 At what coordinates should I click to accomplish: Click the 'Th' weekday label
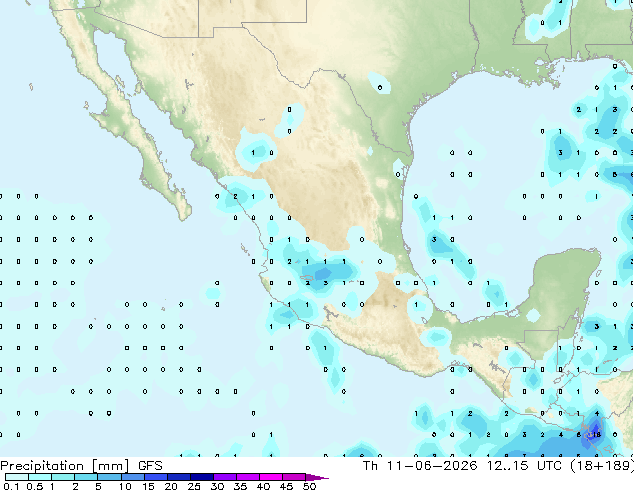pyautogui.click(x=370, y=466)
